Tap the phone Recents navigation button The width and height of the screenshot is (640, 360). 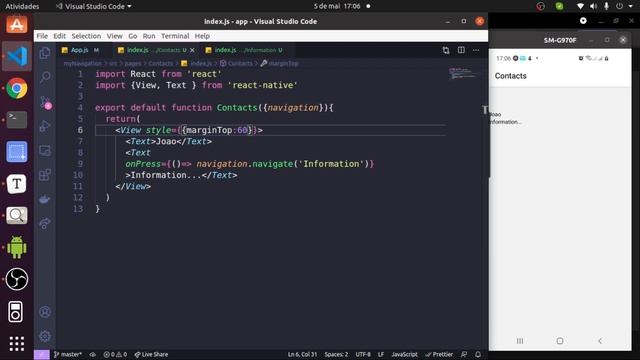pos(520,341)
